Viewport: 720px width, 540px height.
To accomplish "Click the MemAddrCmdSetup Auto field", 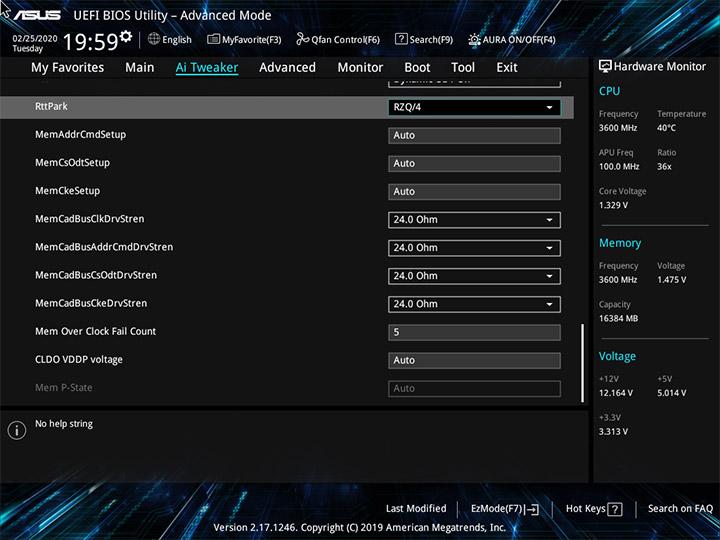I will [x=474, y=135].
